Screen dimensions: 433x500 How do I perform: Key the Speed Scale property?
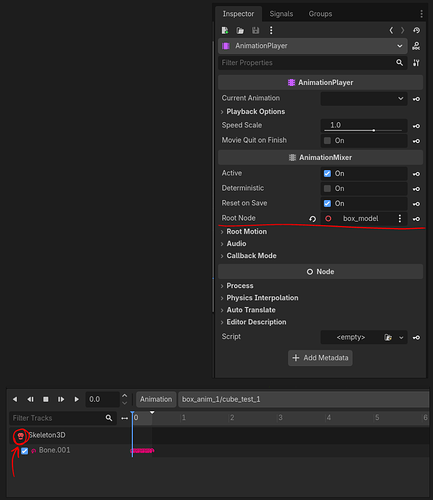[416, 126]
